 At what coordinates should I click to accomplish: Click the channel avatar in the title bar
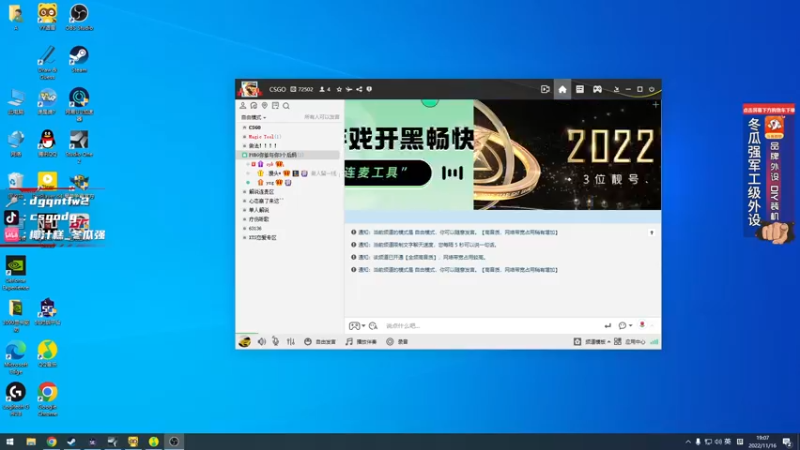[x=249, y=89]
